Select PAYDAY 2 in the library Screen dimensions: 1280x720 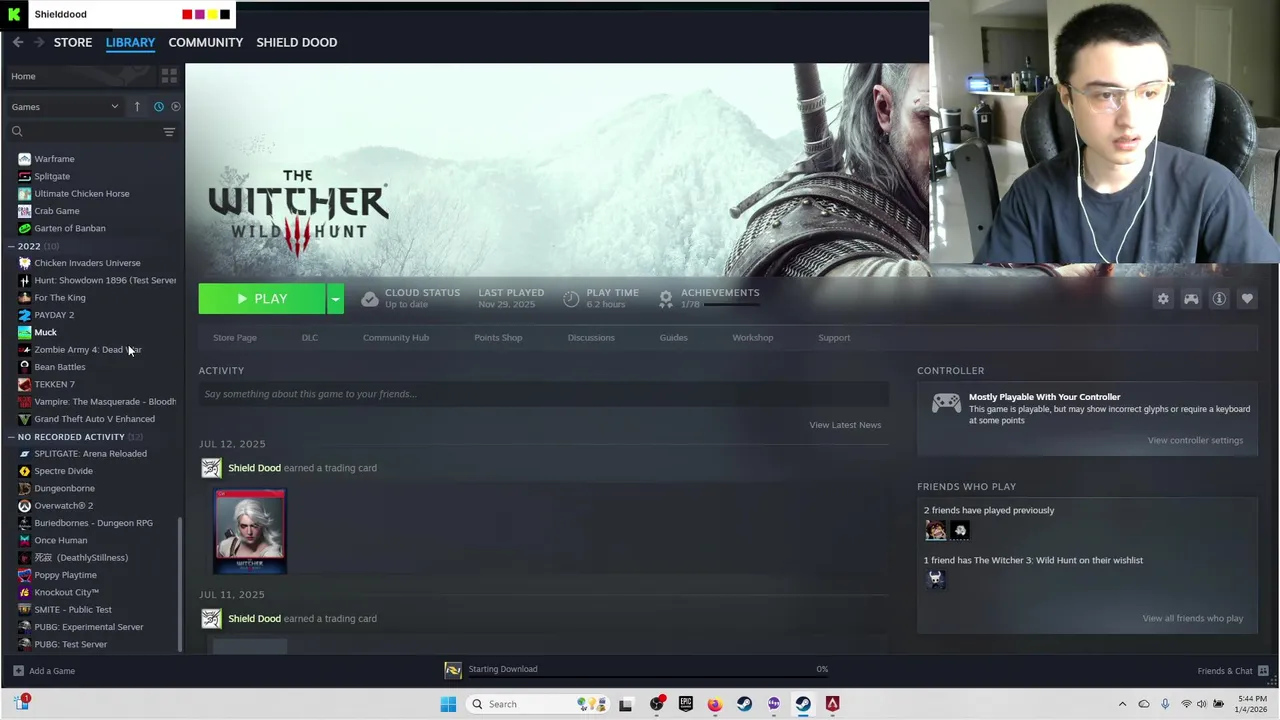click(54, 315)
